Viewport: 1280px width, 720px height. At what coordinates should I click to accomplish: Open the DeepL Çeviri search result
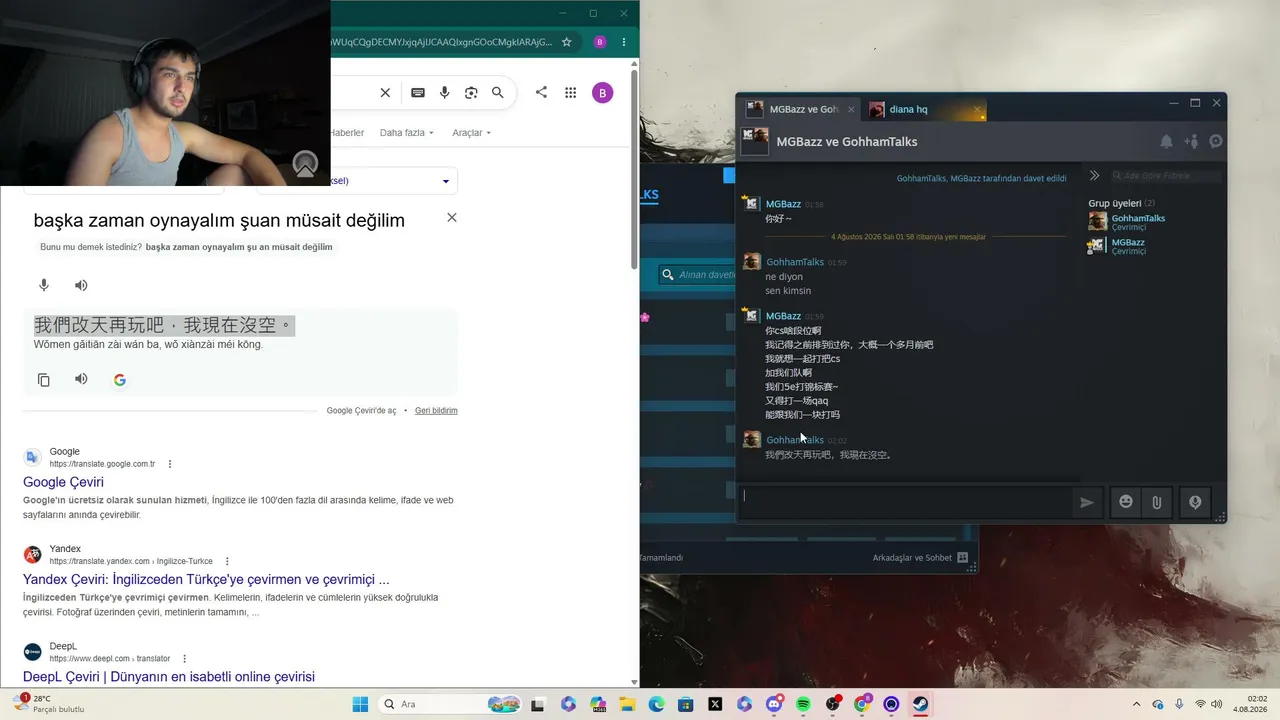tap(169, 677)
